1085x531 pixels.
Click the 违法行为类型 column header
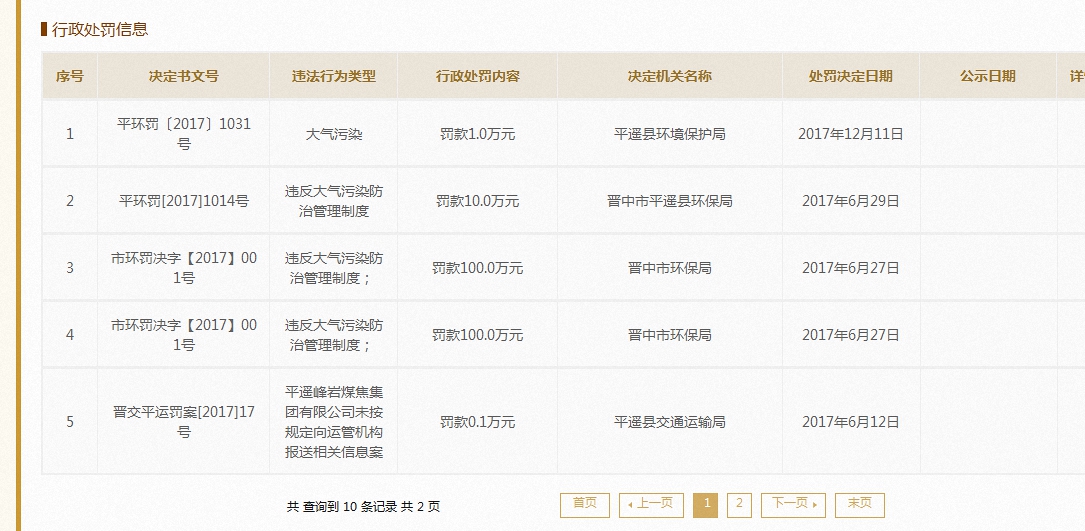pos(334,76)
